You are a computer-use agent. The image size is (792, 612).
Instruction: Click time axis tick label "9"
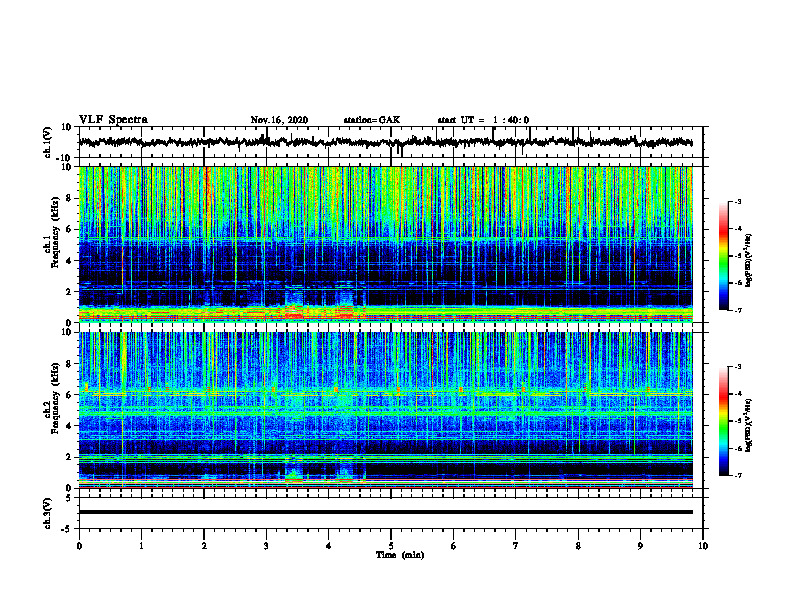640,546
